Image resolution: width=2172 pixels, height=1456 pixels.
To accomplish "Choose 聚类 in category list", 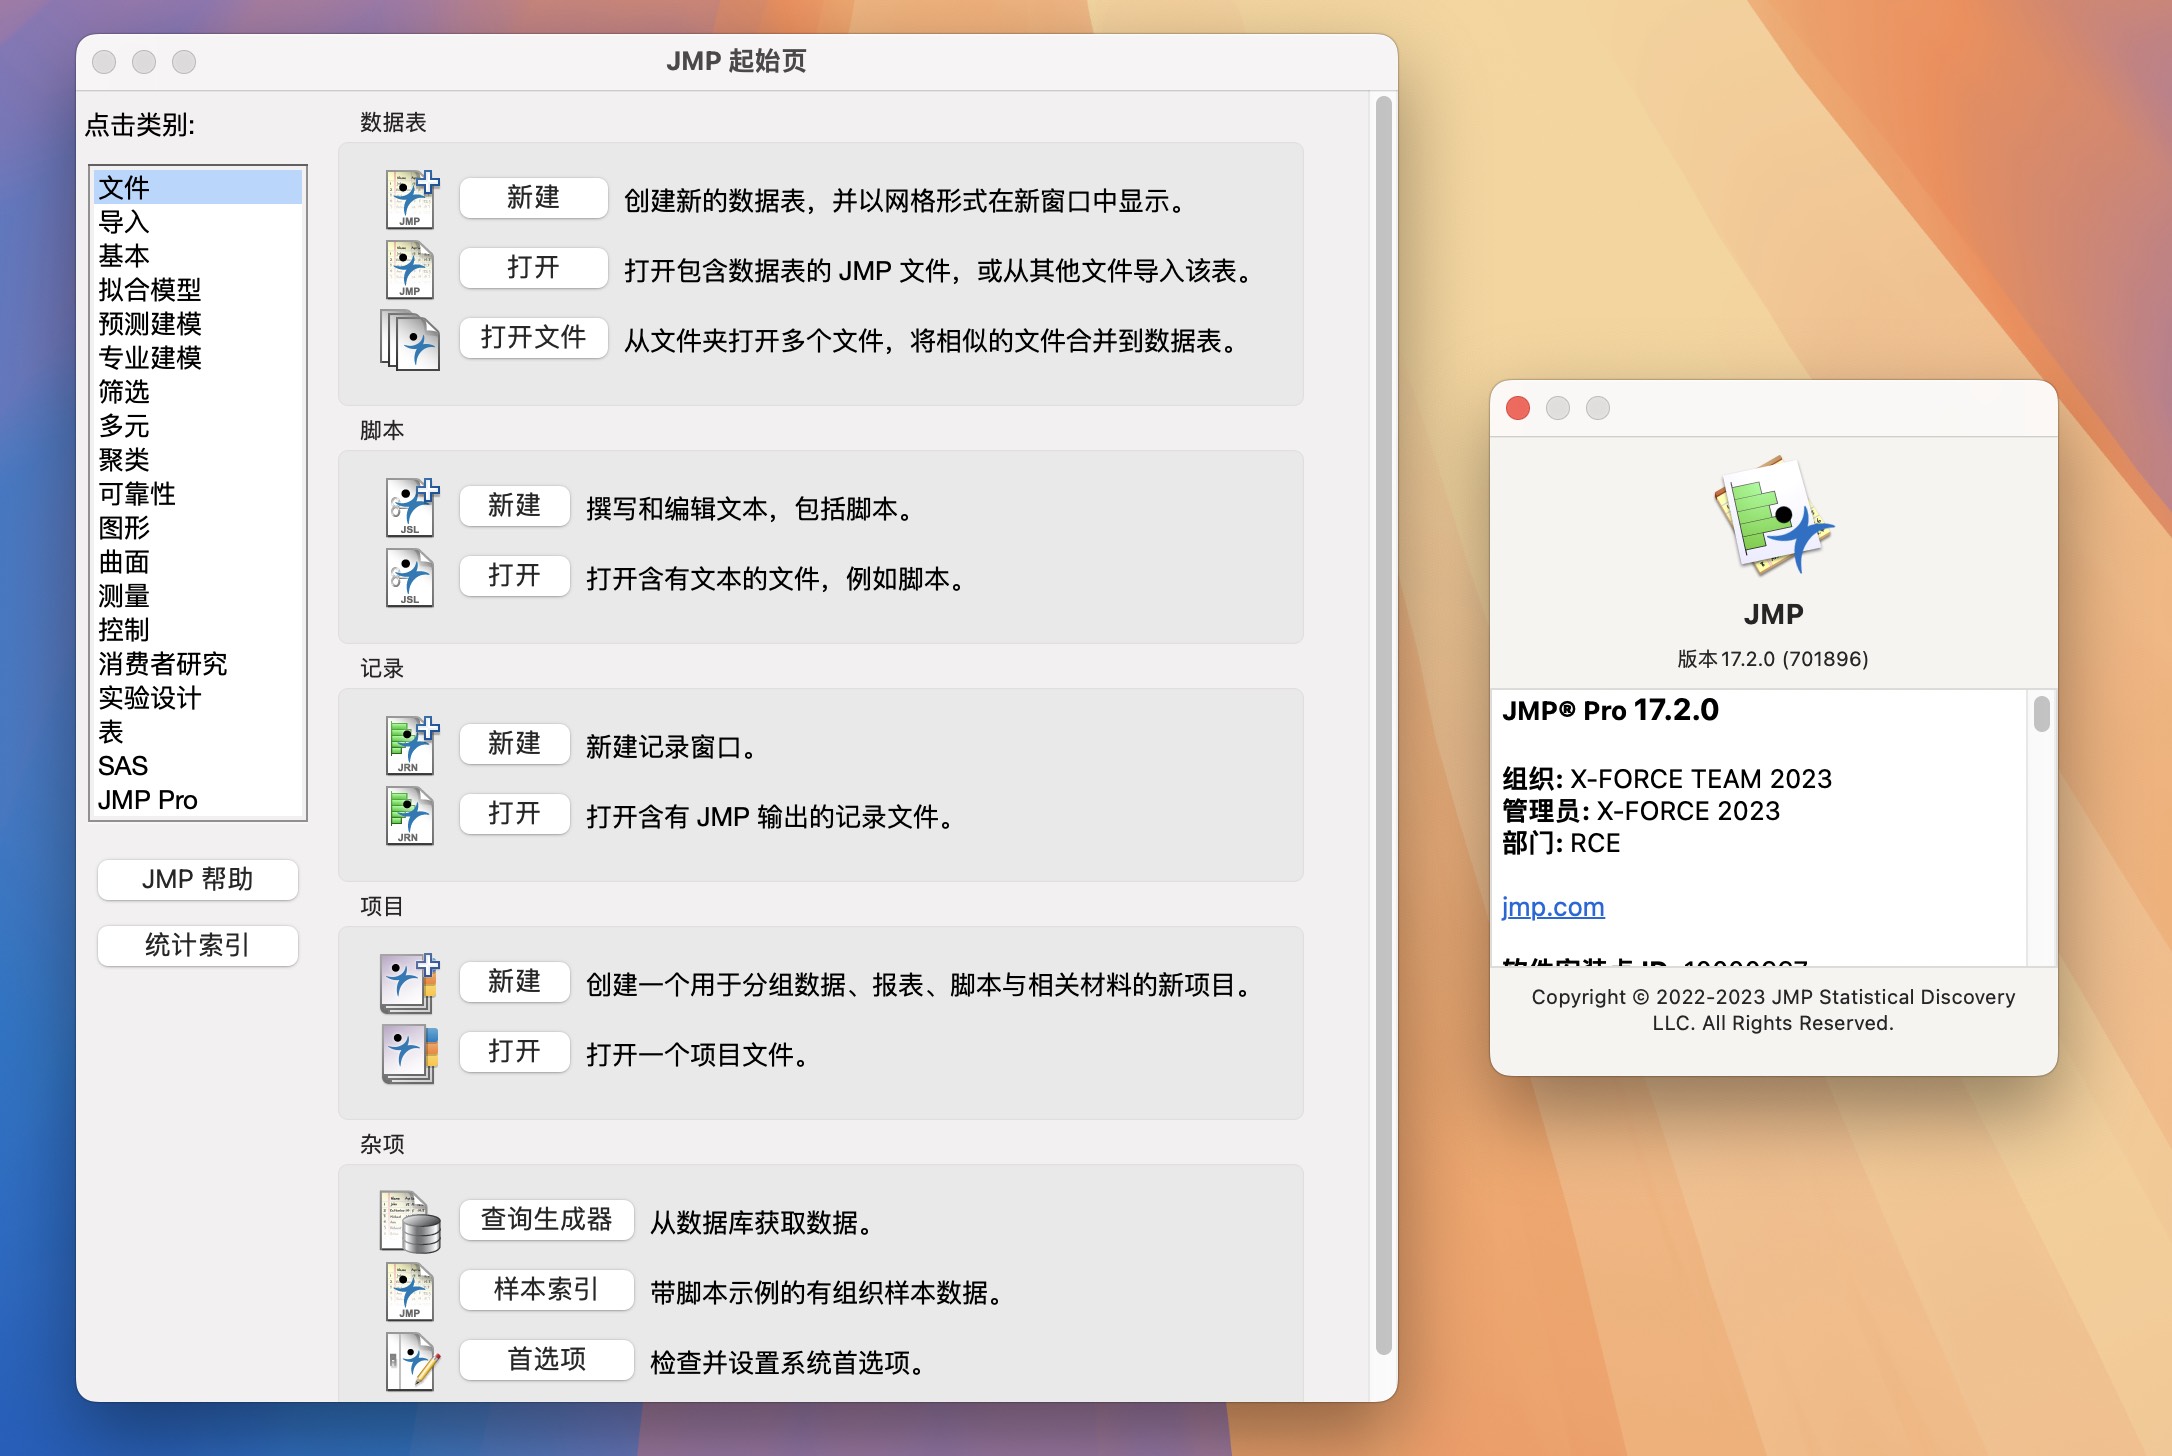I will tap(198, 459).
